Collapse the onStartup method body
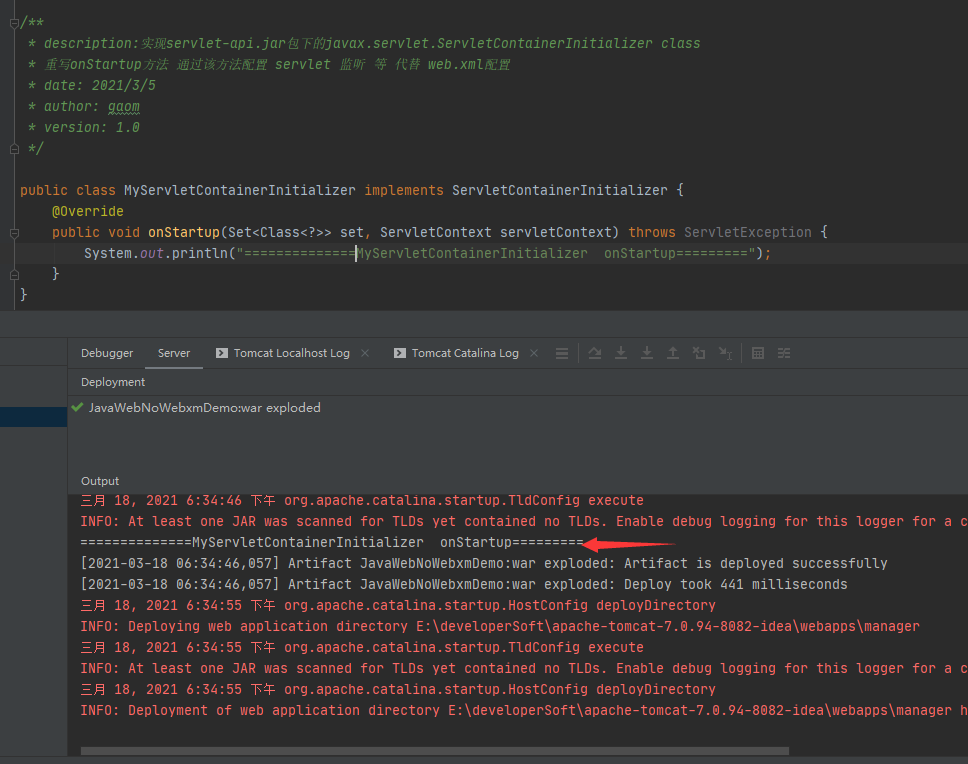The image size is (968, 764). coord(14,232)
